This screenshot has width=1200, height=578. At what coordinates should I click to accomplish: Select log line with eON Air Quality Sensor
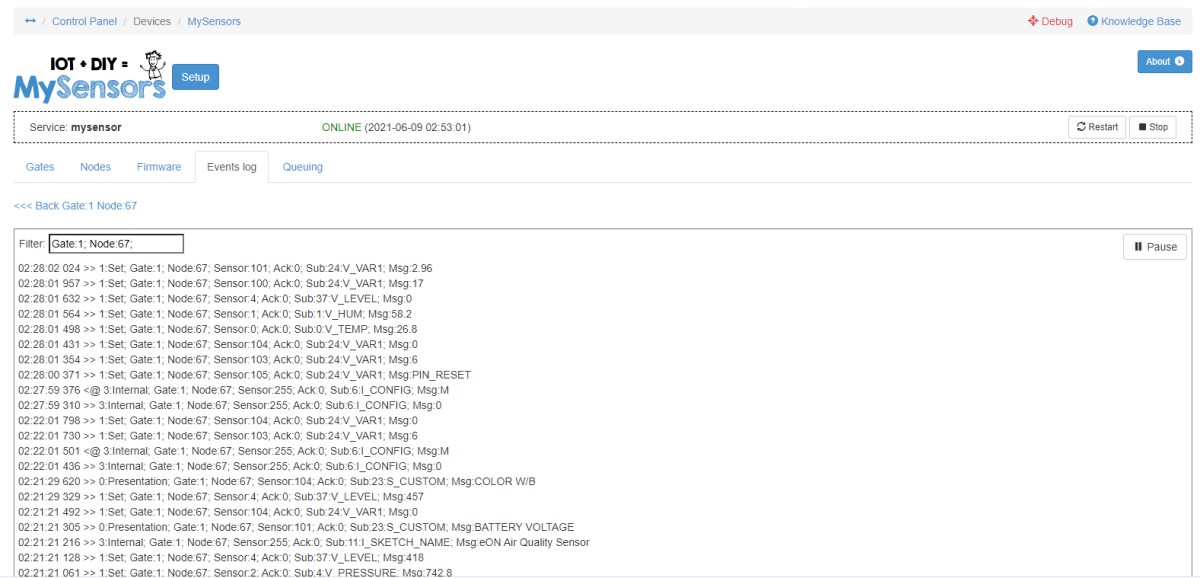(x=304, y=543)
